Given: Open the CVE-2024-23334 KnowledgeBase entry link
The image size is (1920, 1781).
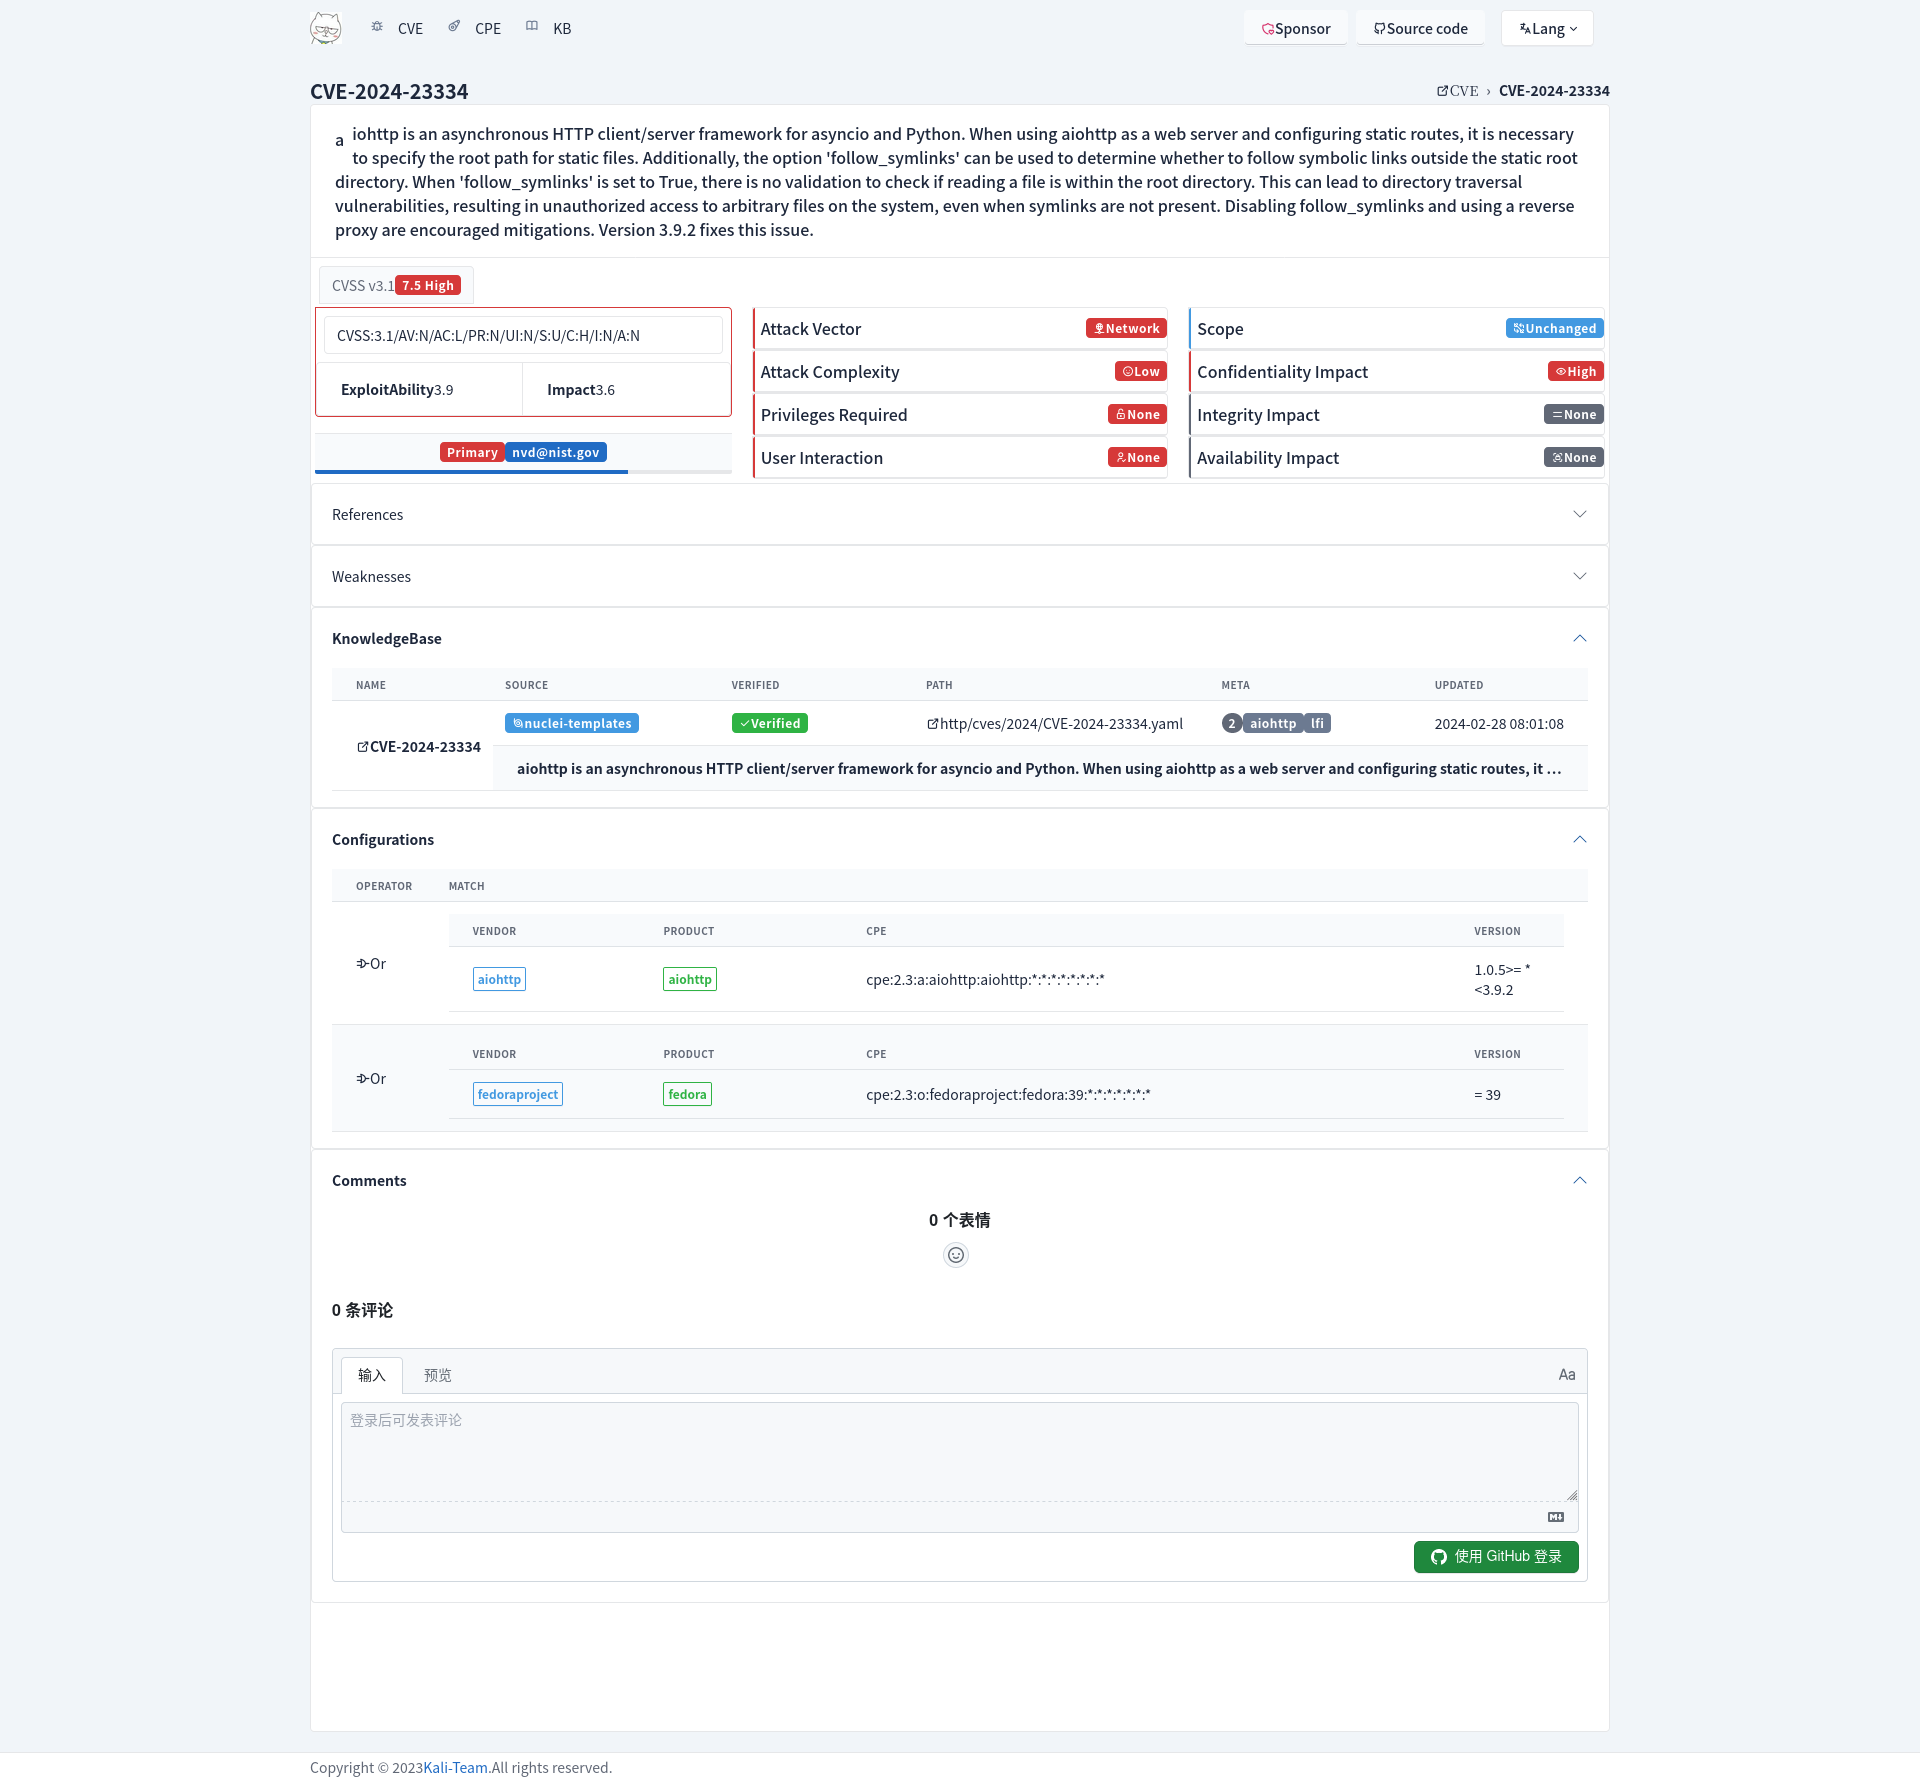Looking at the screenshot, I should [x=419, y=746].
